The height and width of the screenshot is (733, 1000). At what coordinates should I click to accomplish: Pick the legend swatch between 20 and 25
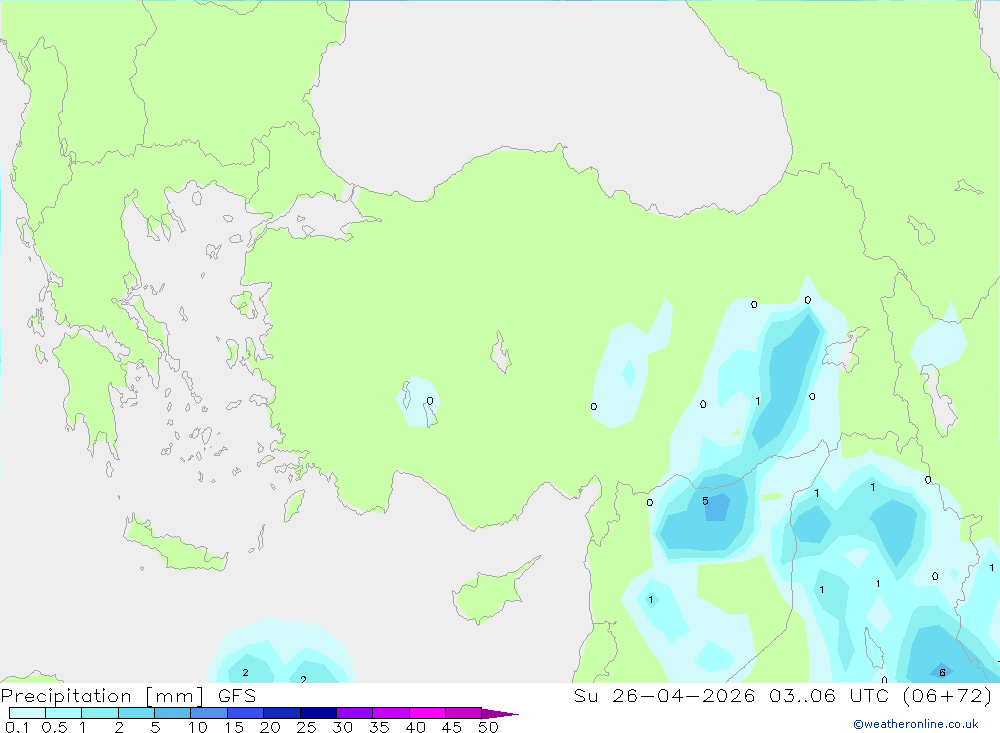tap(282, 713)
